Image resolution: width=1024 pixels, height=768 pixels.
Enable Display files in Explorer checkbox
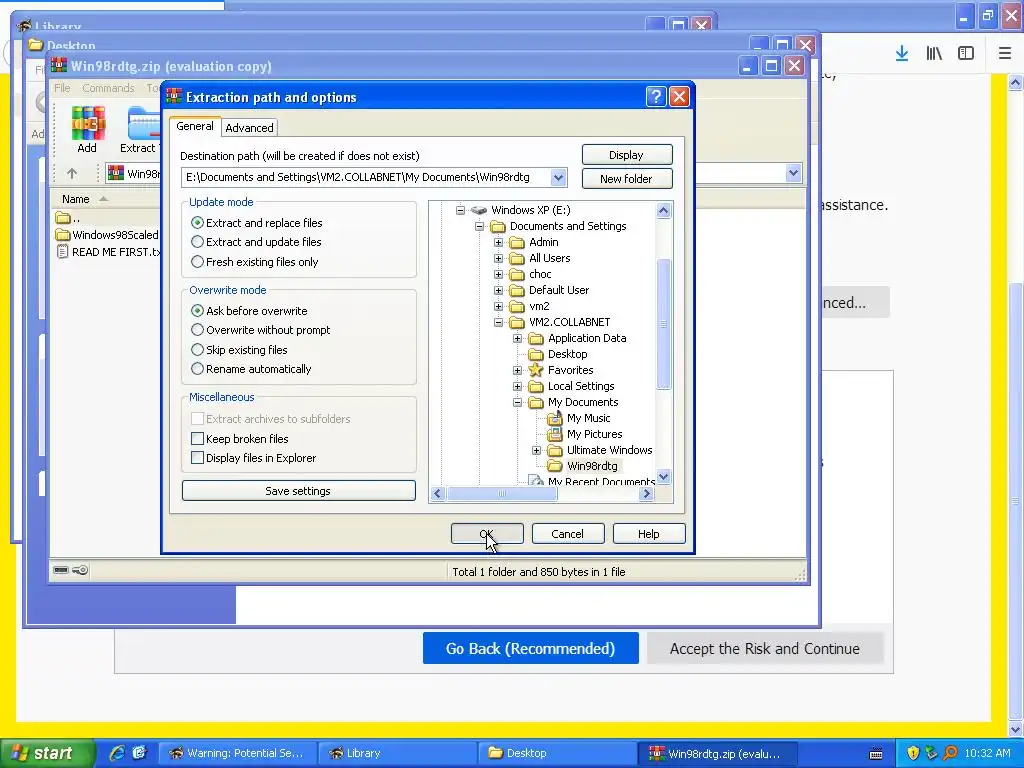pyautogui.click(x=197, y=458)
